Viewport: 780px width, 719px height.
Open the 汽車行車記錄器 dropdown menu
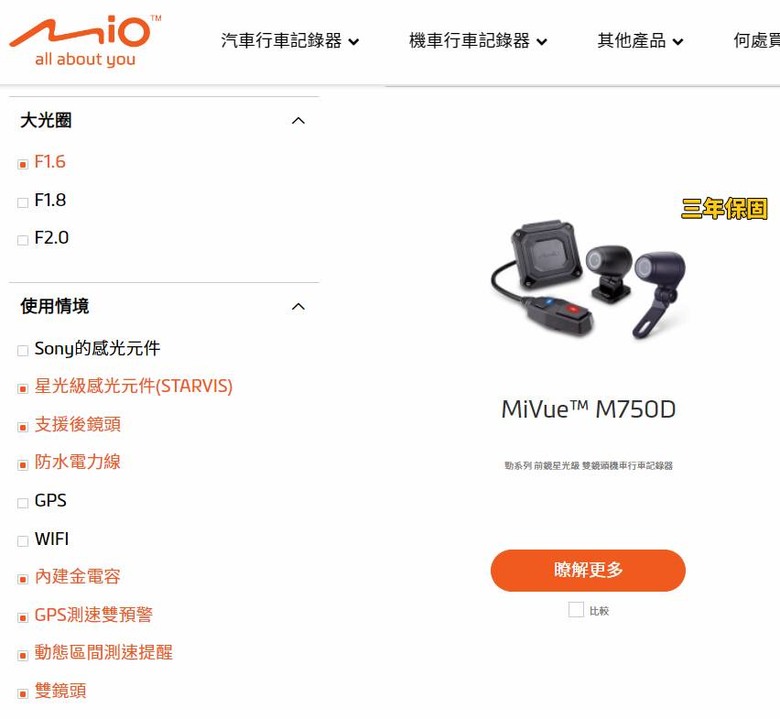point(290,41)
